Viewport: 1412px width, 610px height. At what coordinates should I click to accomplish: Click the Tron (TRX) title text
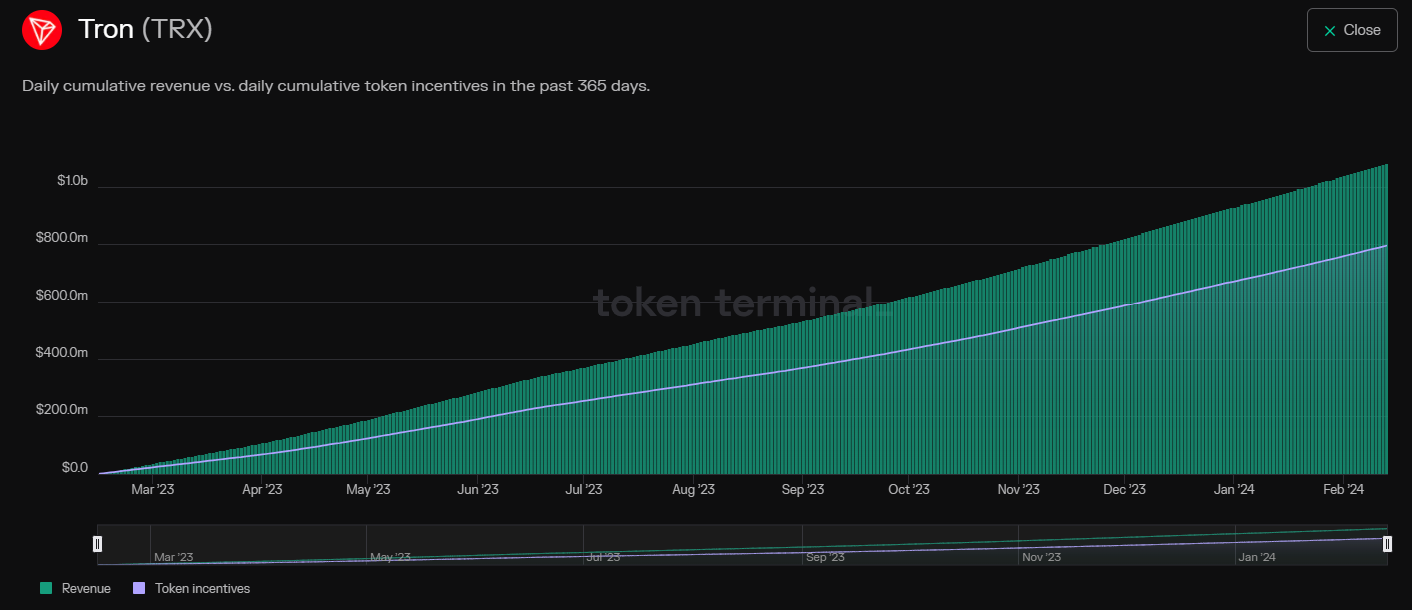point(146,30)
